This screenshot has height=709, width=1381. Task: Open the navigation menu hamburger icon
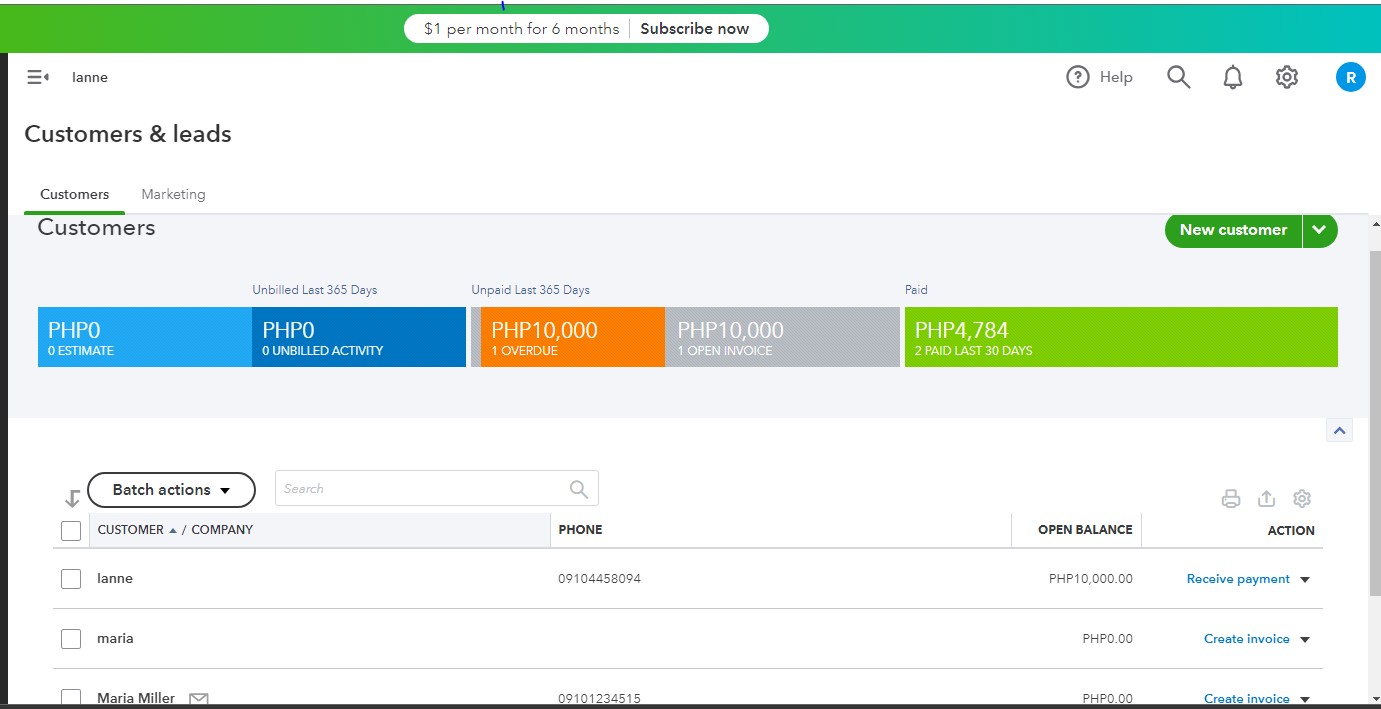pos(37,77)
